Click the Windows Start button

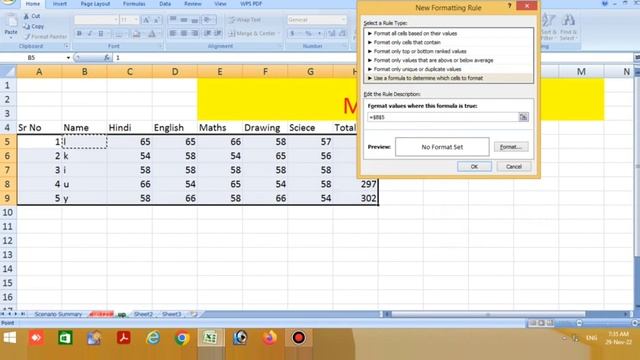(9, 338)
